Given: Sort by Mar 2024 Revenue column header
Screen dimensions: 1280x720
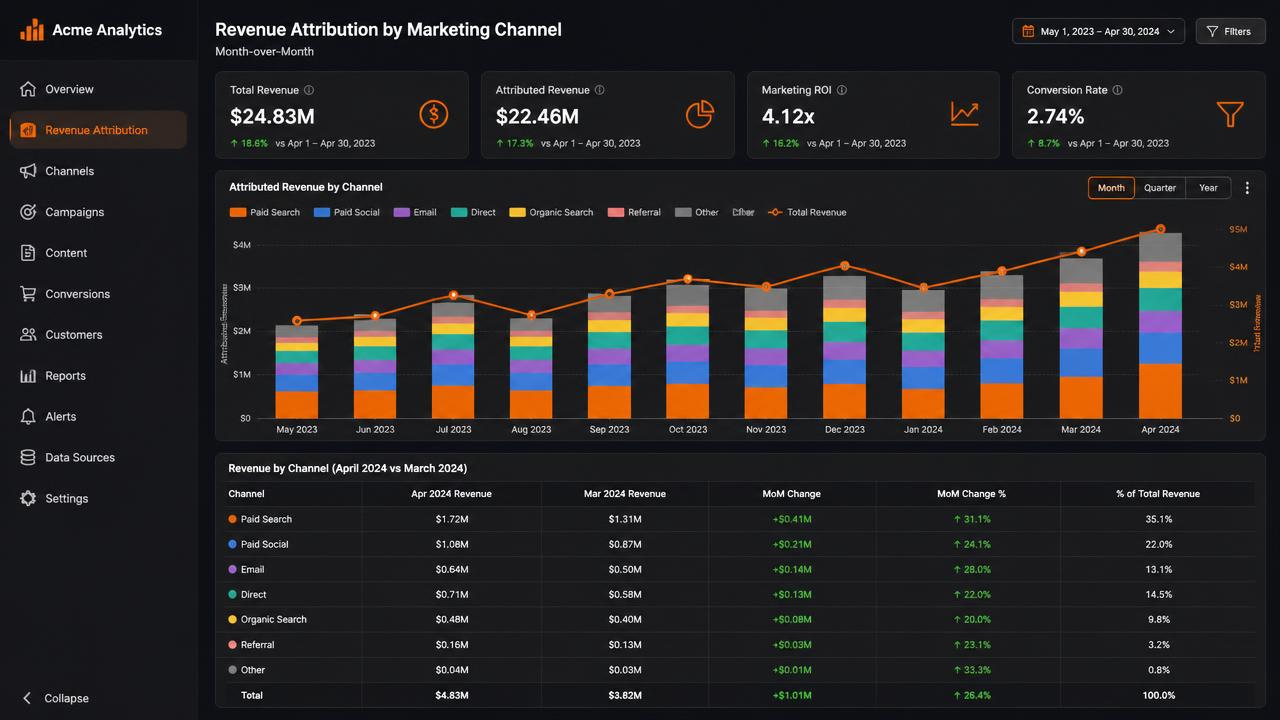Looking at the screenshot, I should pos(625,494).
